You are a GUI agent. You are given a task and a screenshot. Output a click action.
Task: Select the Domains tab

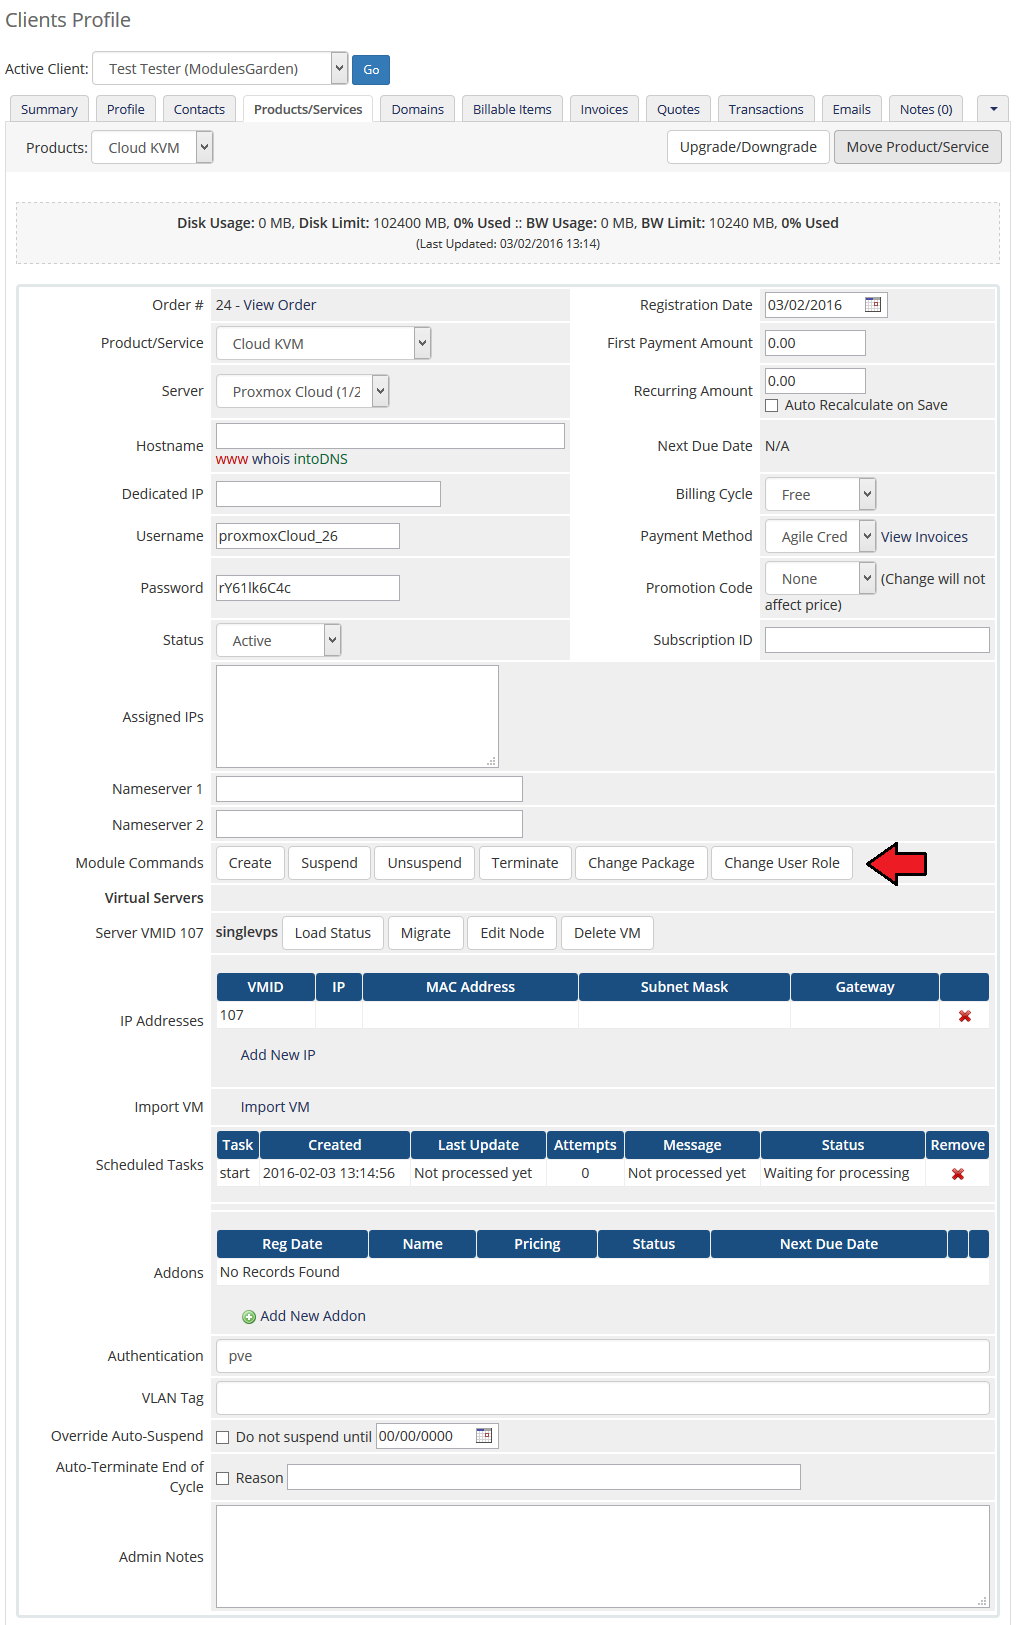[x=418, y=109]
